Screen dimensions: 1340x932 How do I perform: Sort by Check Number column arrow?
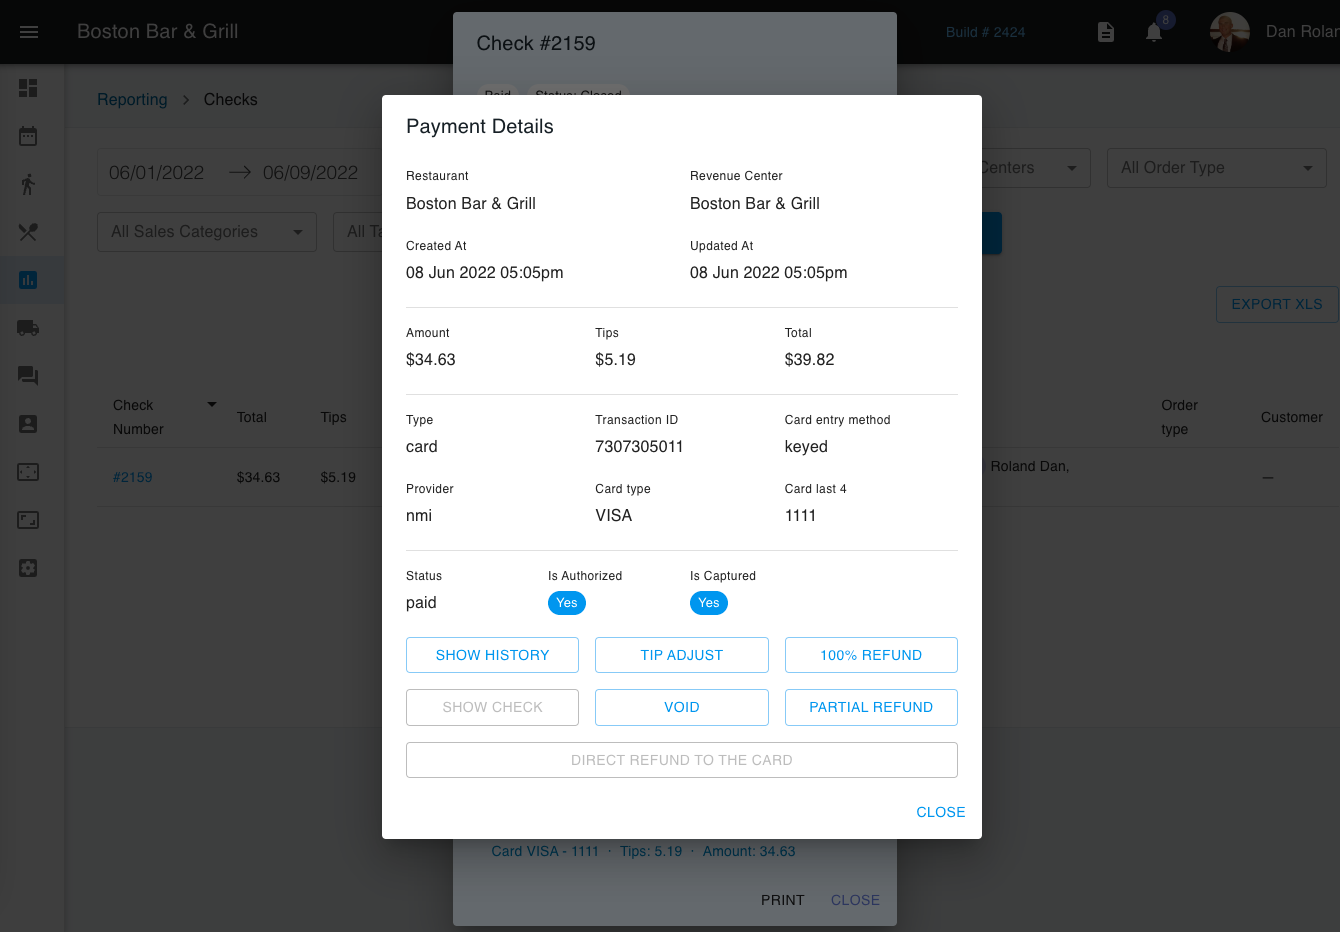pos(211,405)
